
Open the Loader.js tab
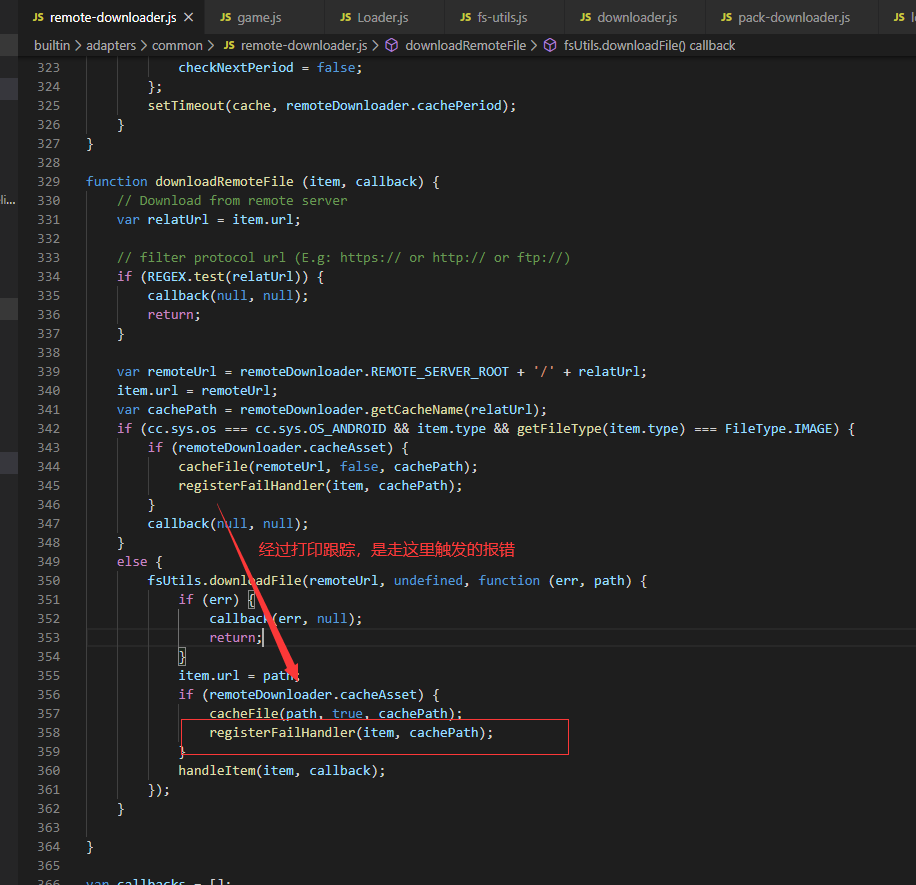click(383, 18)
